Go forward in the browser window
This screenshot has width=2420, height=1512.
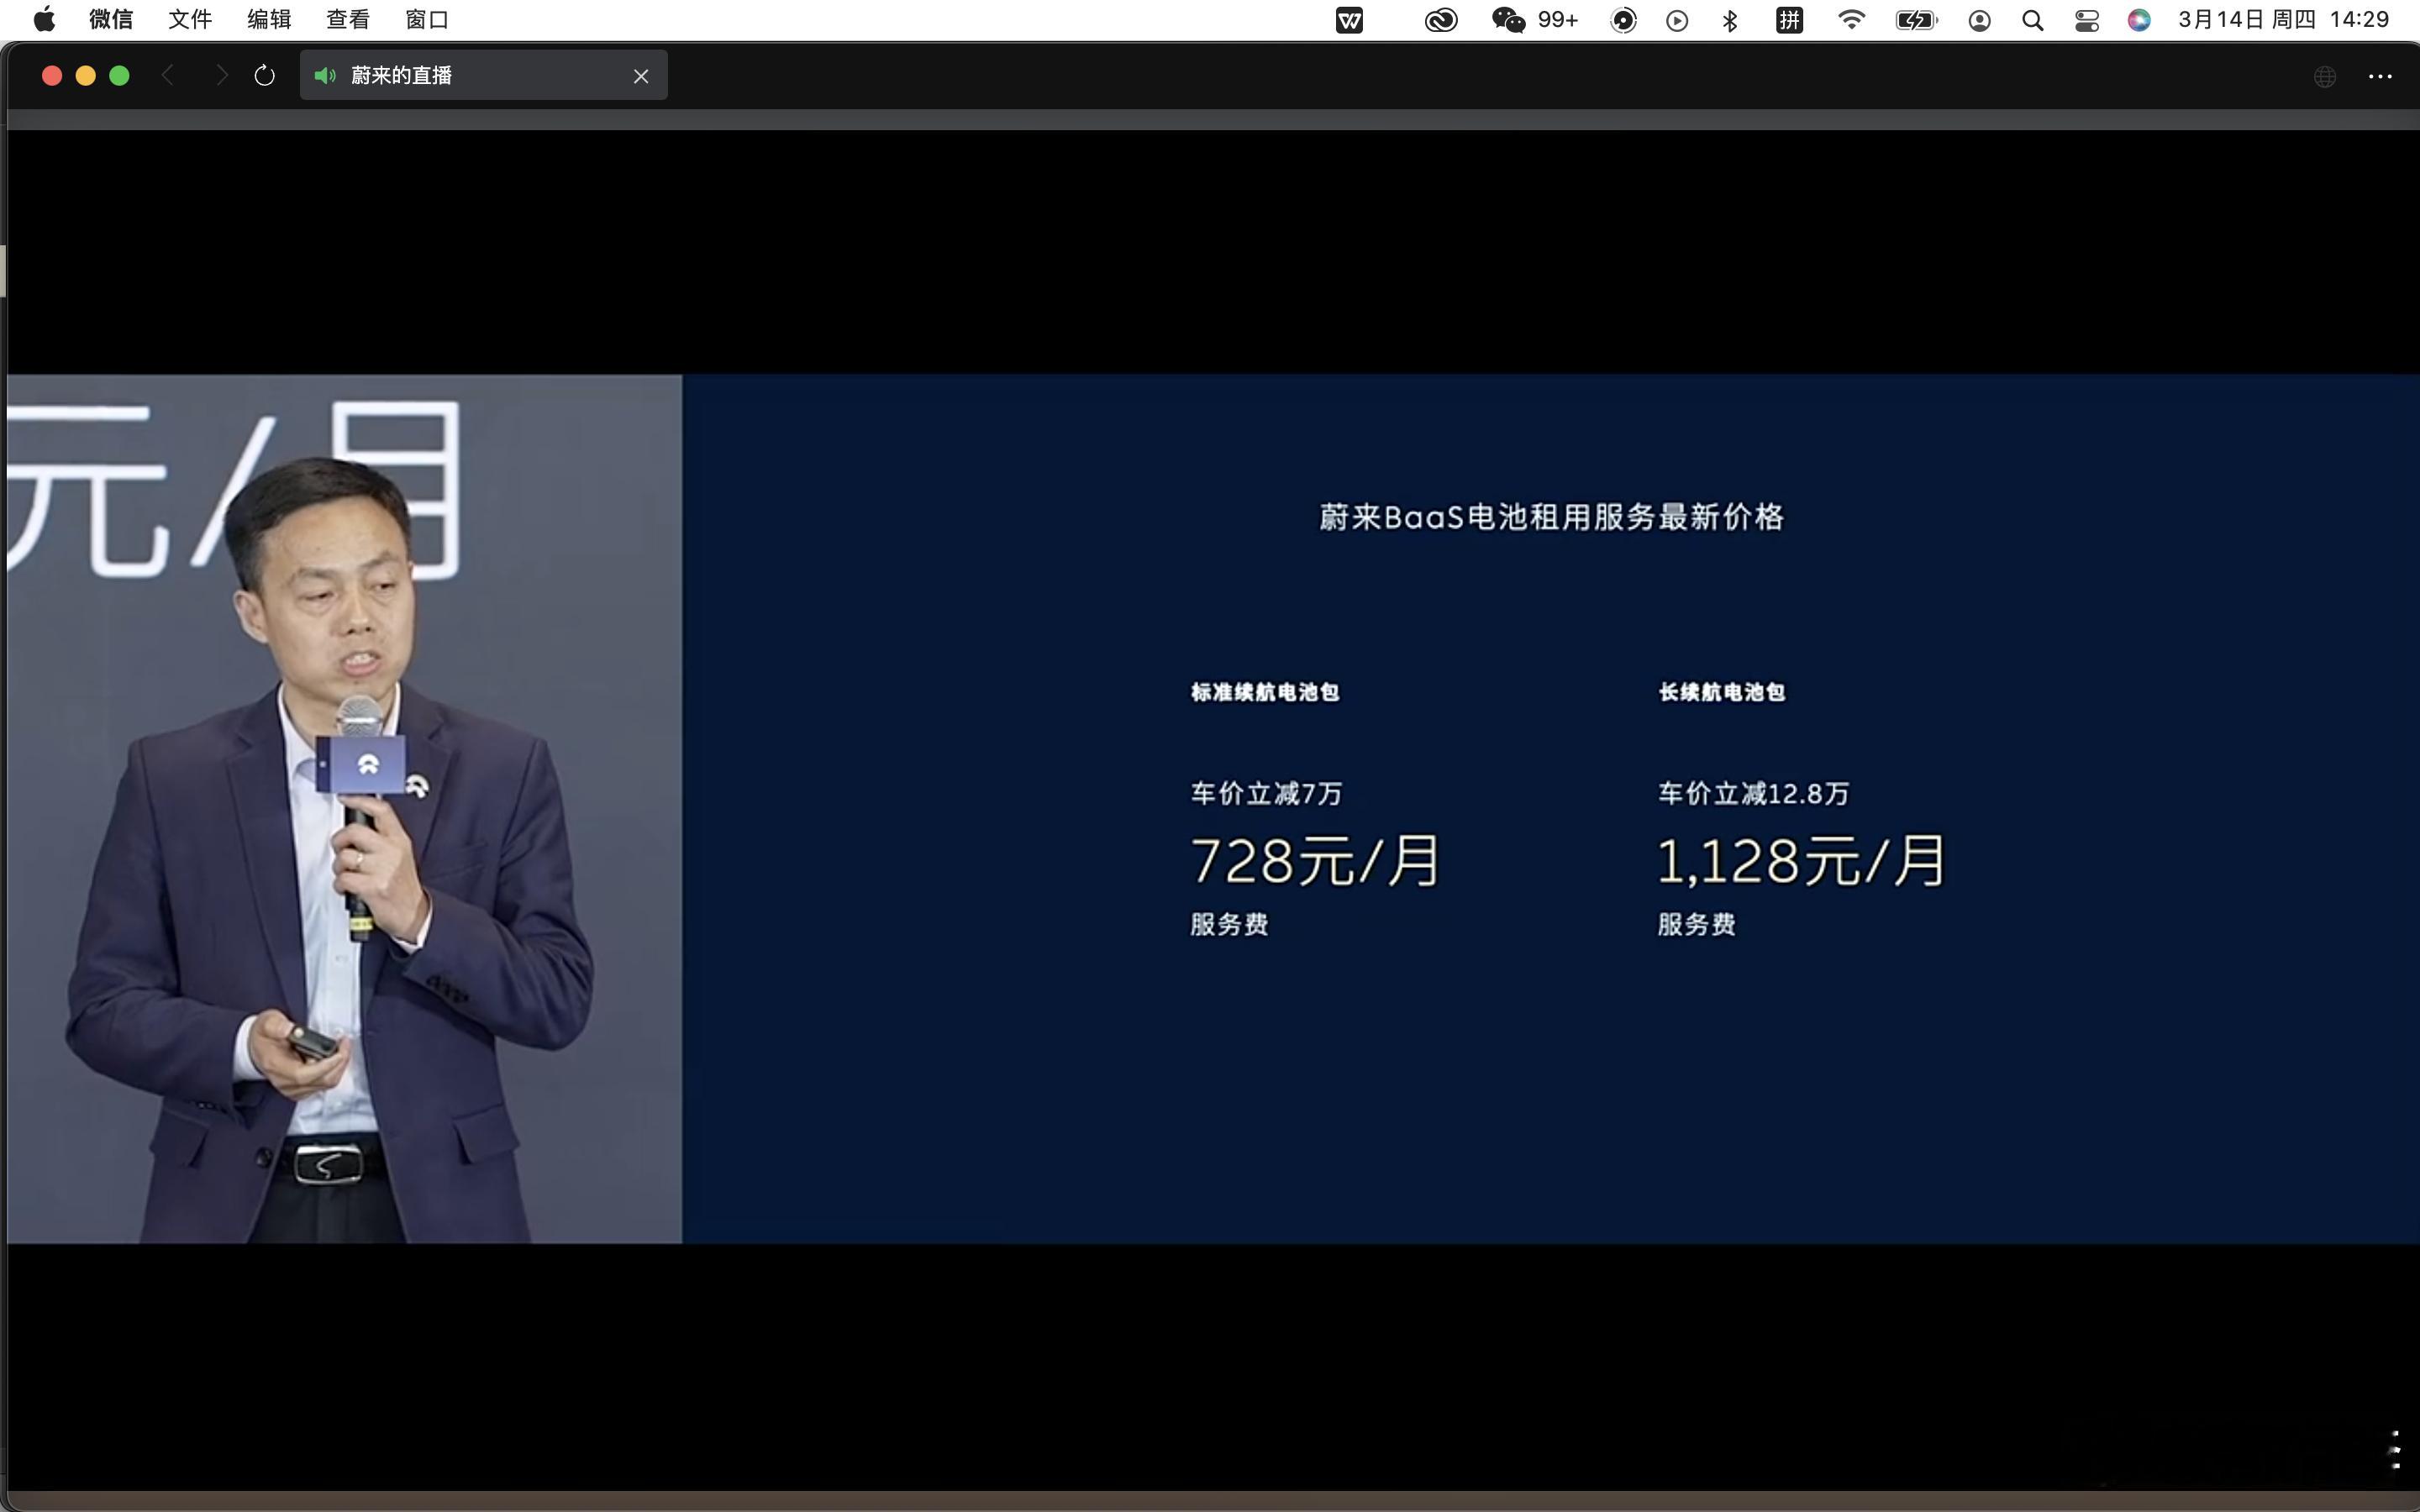[x=221, y=75]
